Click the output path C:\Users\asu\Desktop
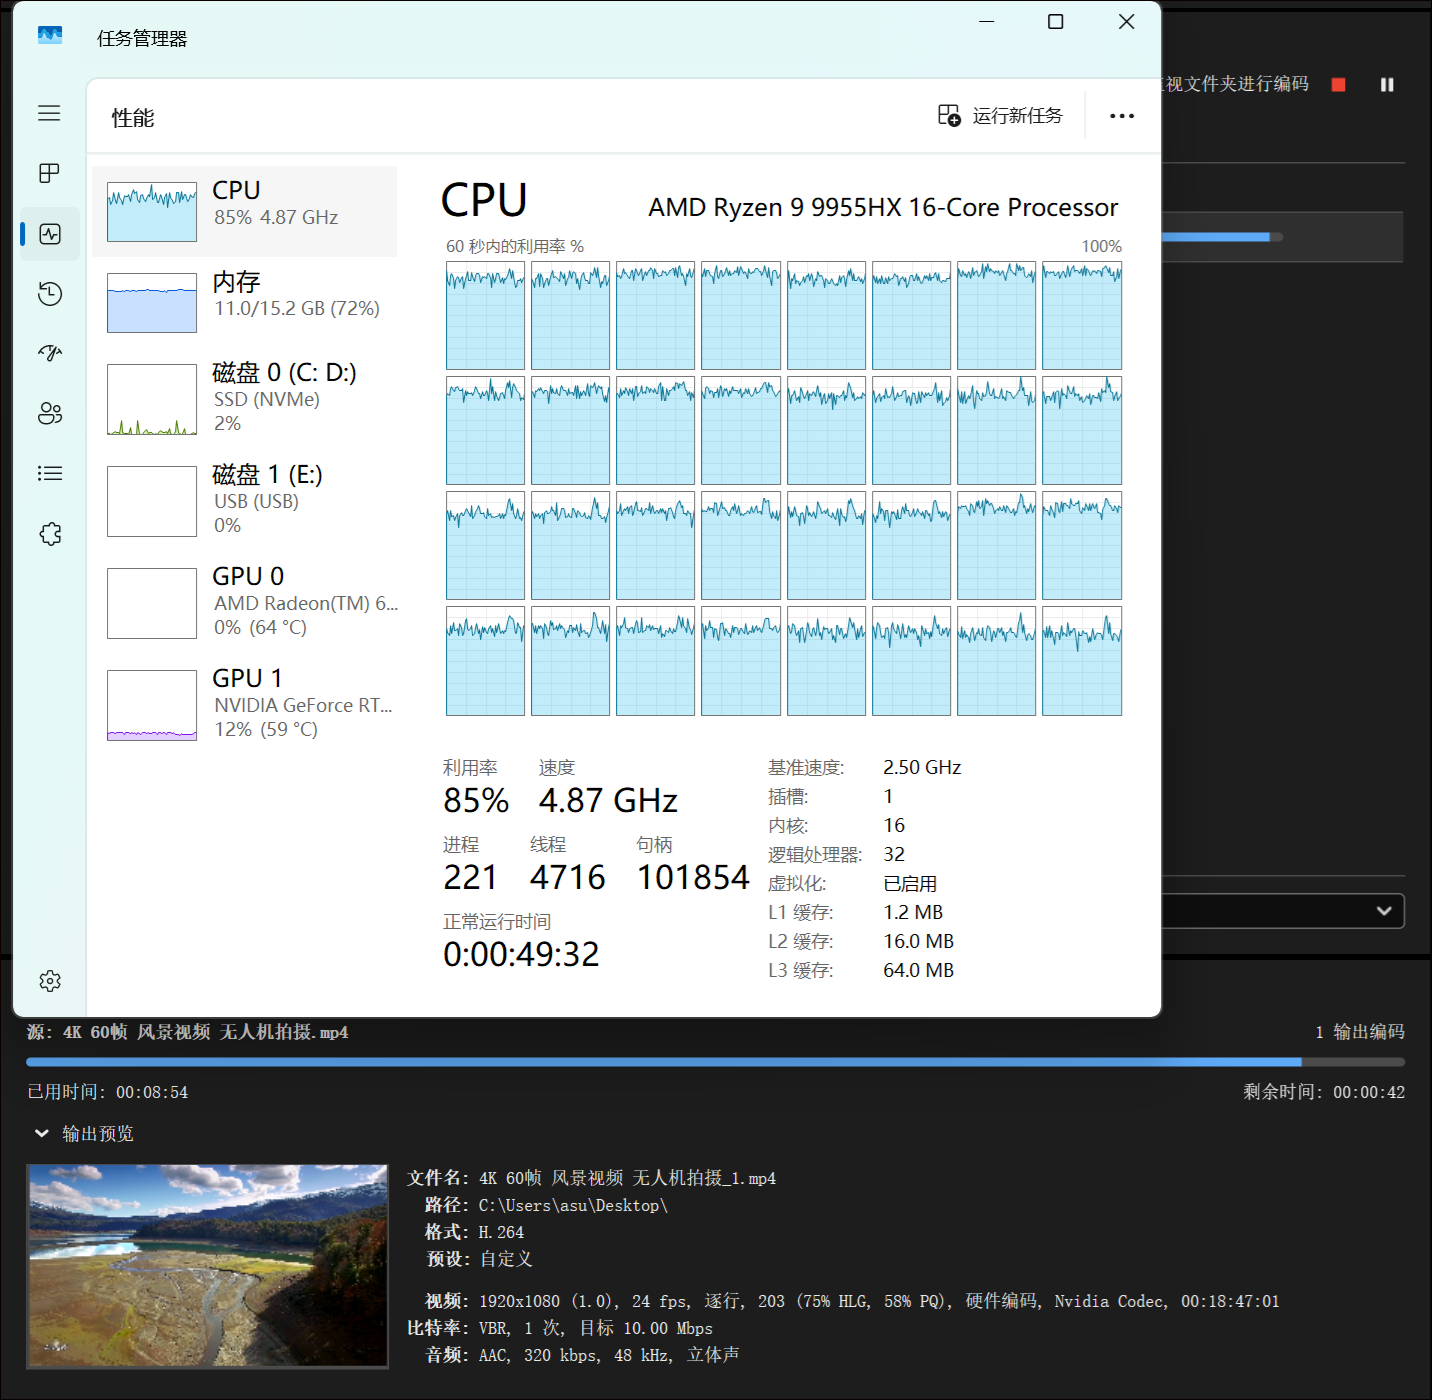The width and height of the screenshot is (1432, 1400). coord(572,1205)
